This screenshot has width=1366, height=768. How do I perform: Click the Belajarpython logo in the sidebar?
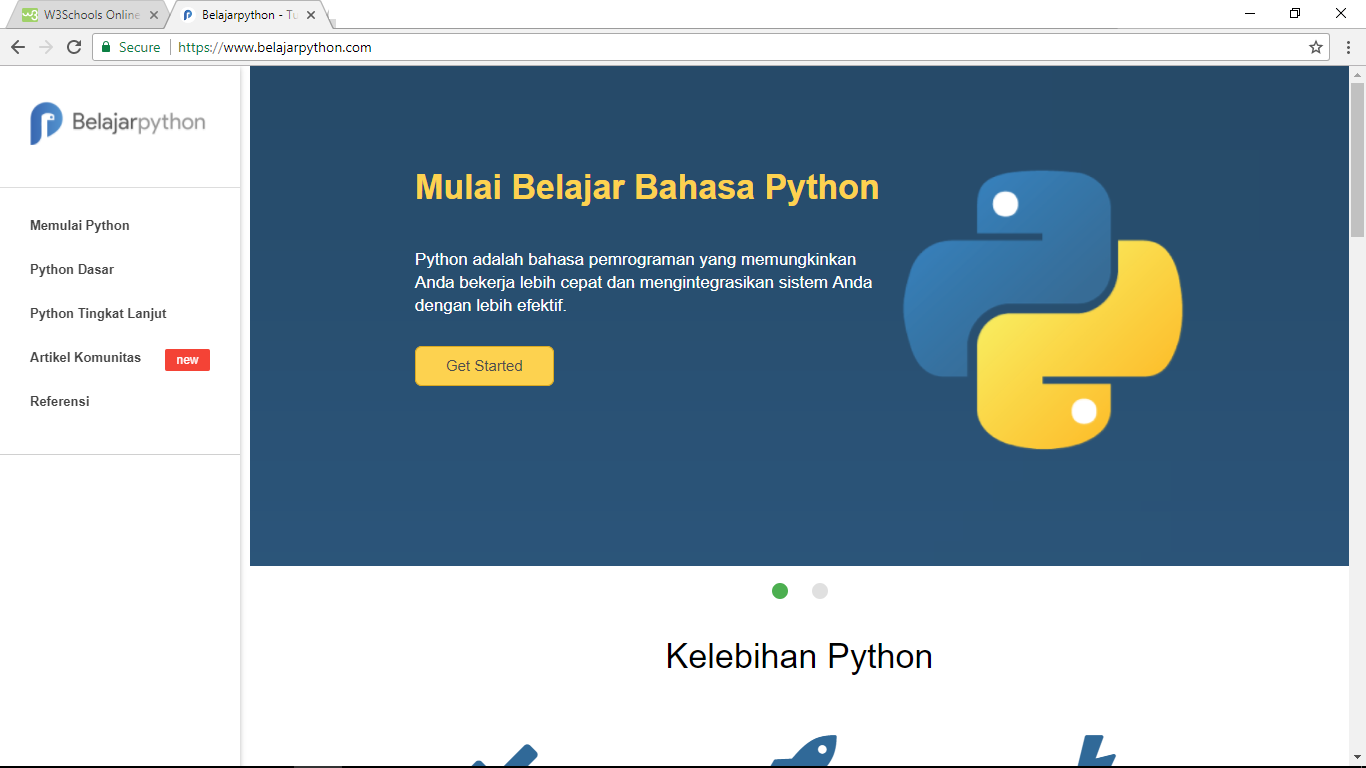[117, 121]
